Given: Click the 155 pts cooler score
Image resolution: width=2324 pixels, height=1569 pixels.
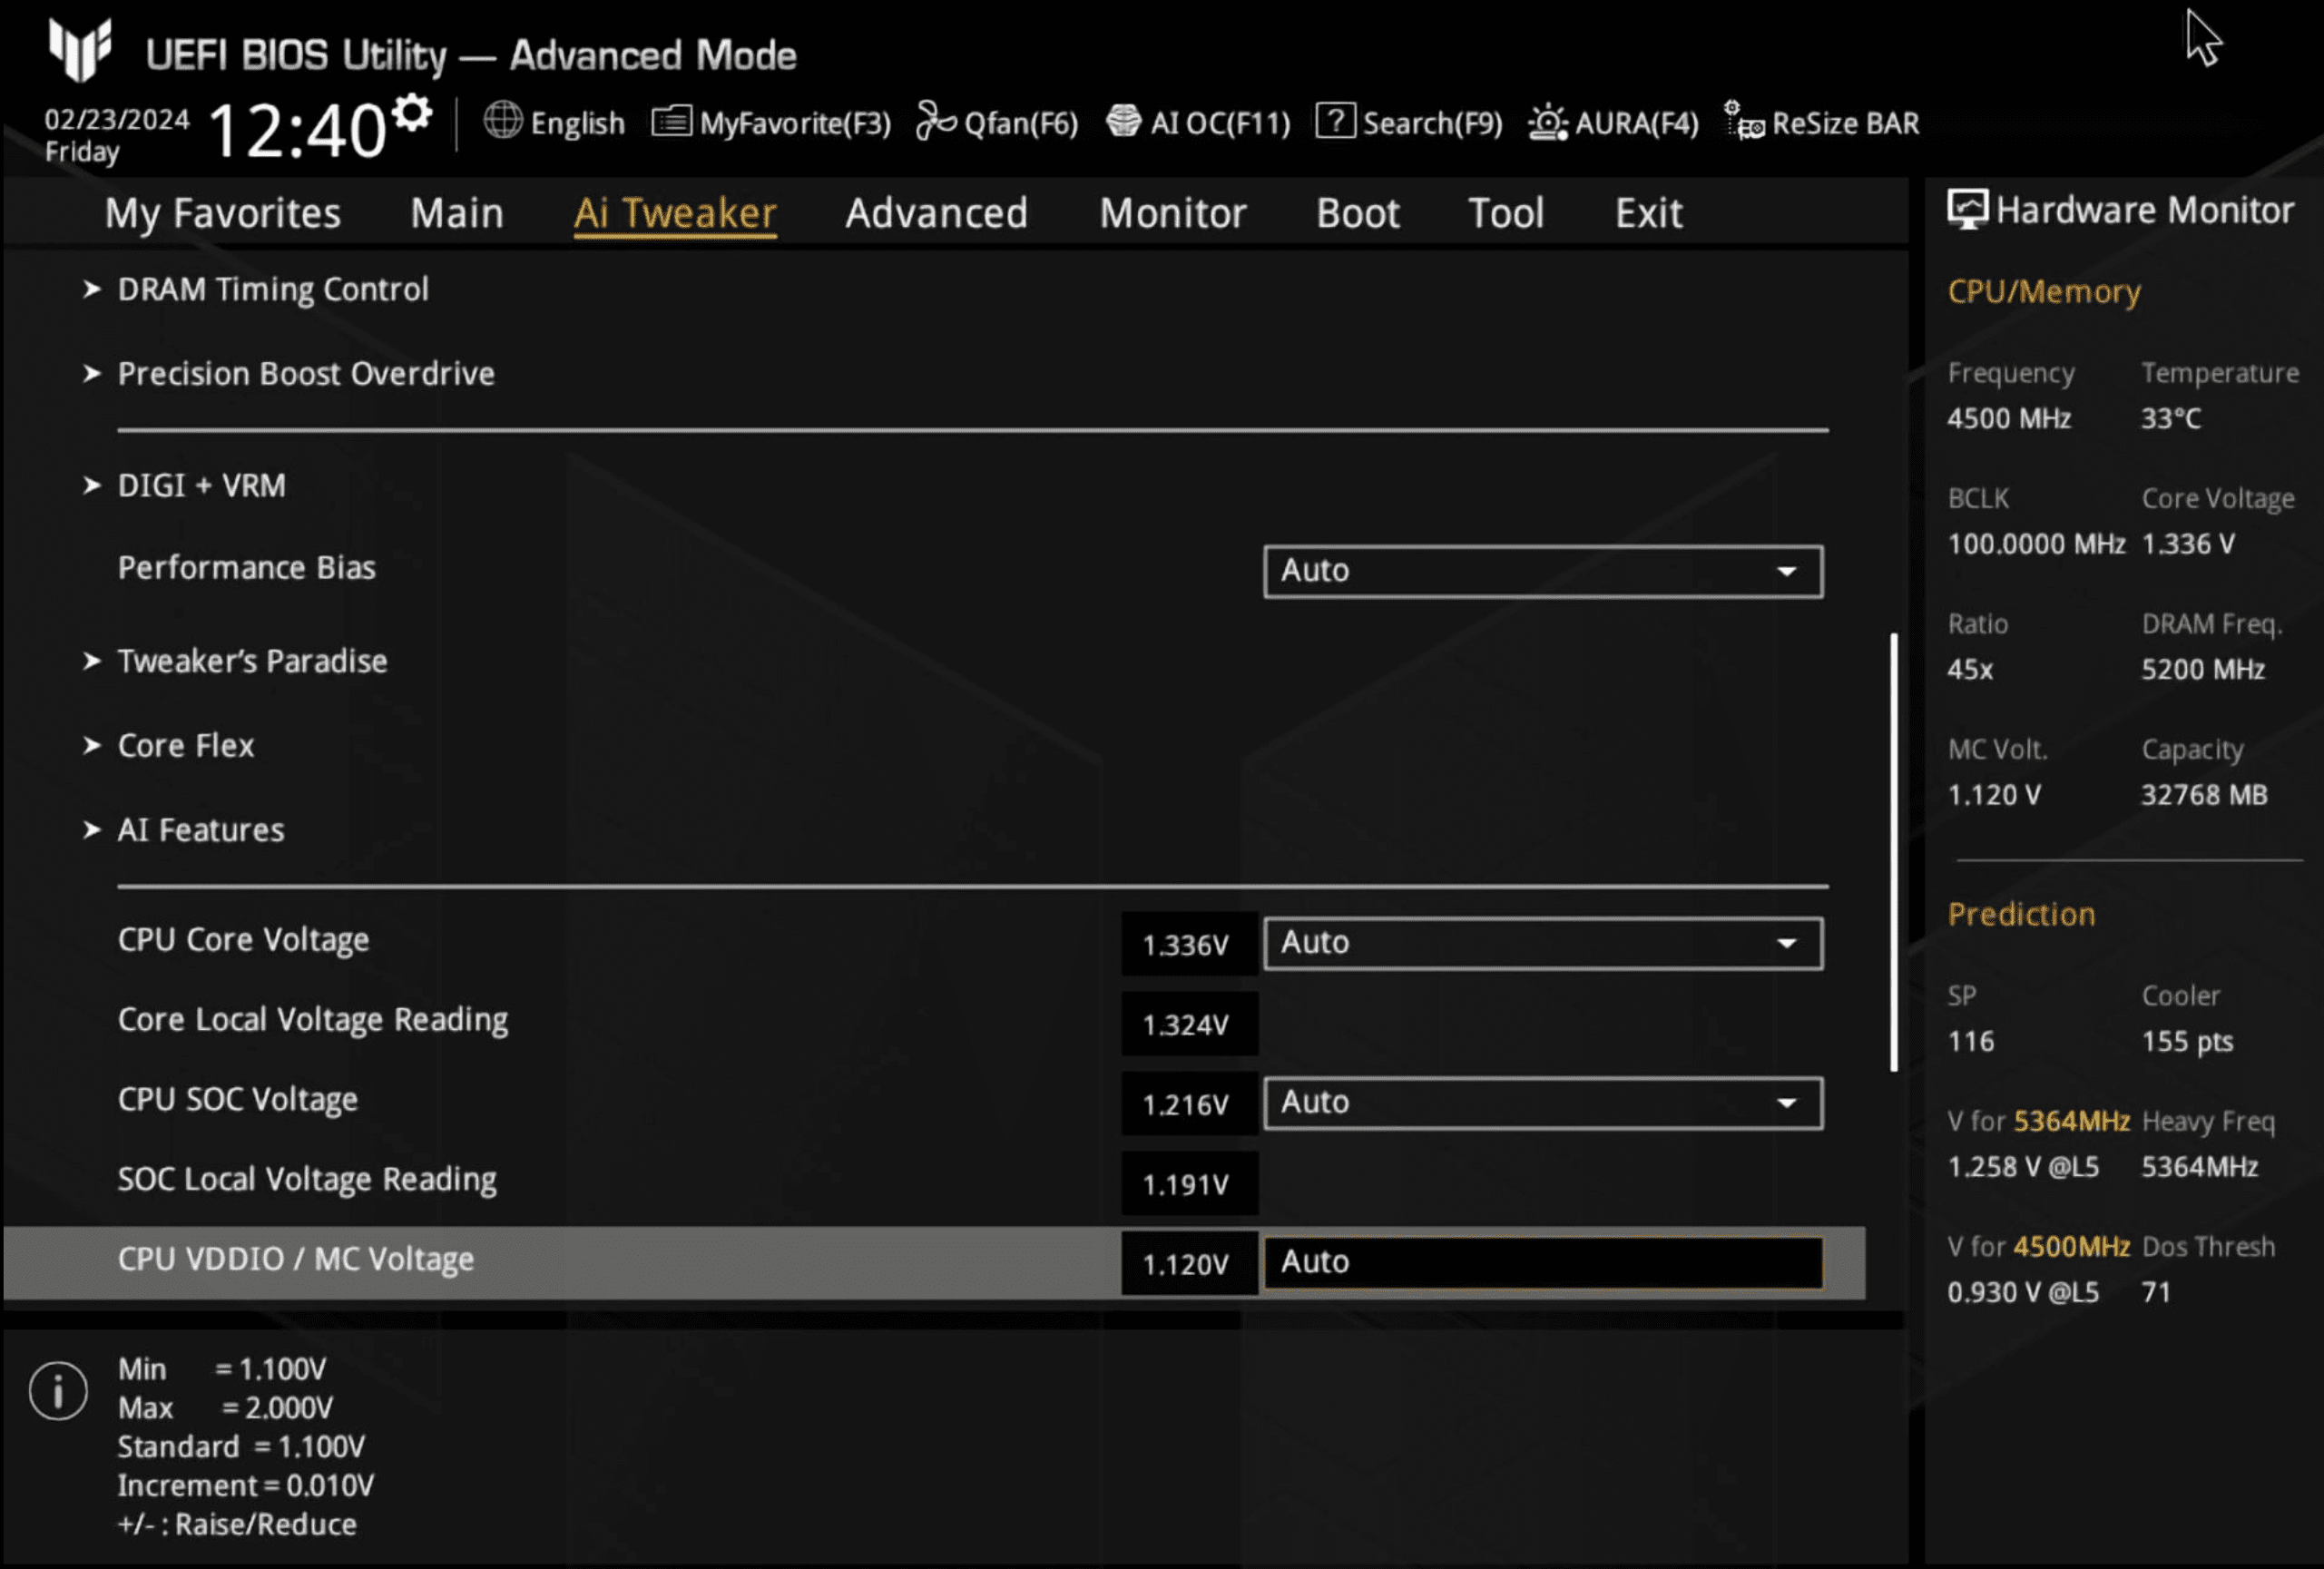Looking at the screenshot, I should click(2187, 1042).
